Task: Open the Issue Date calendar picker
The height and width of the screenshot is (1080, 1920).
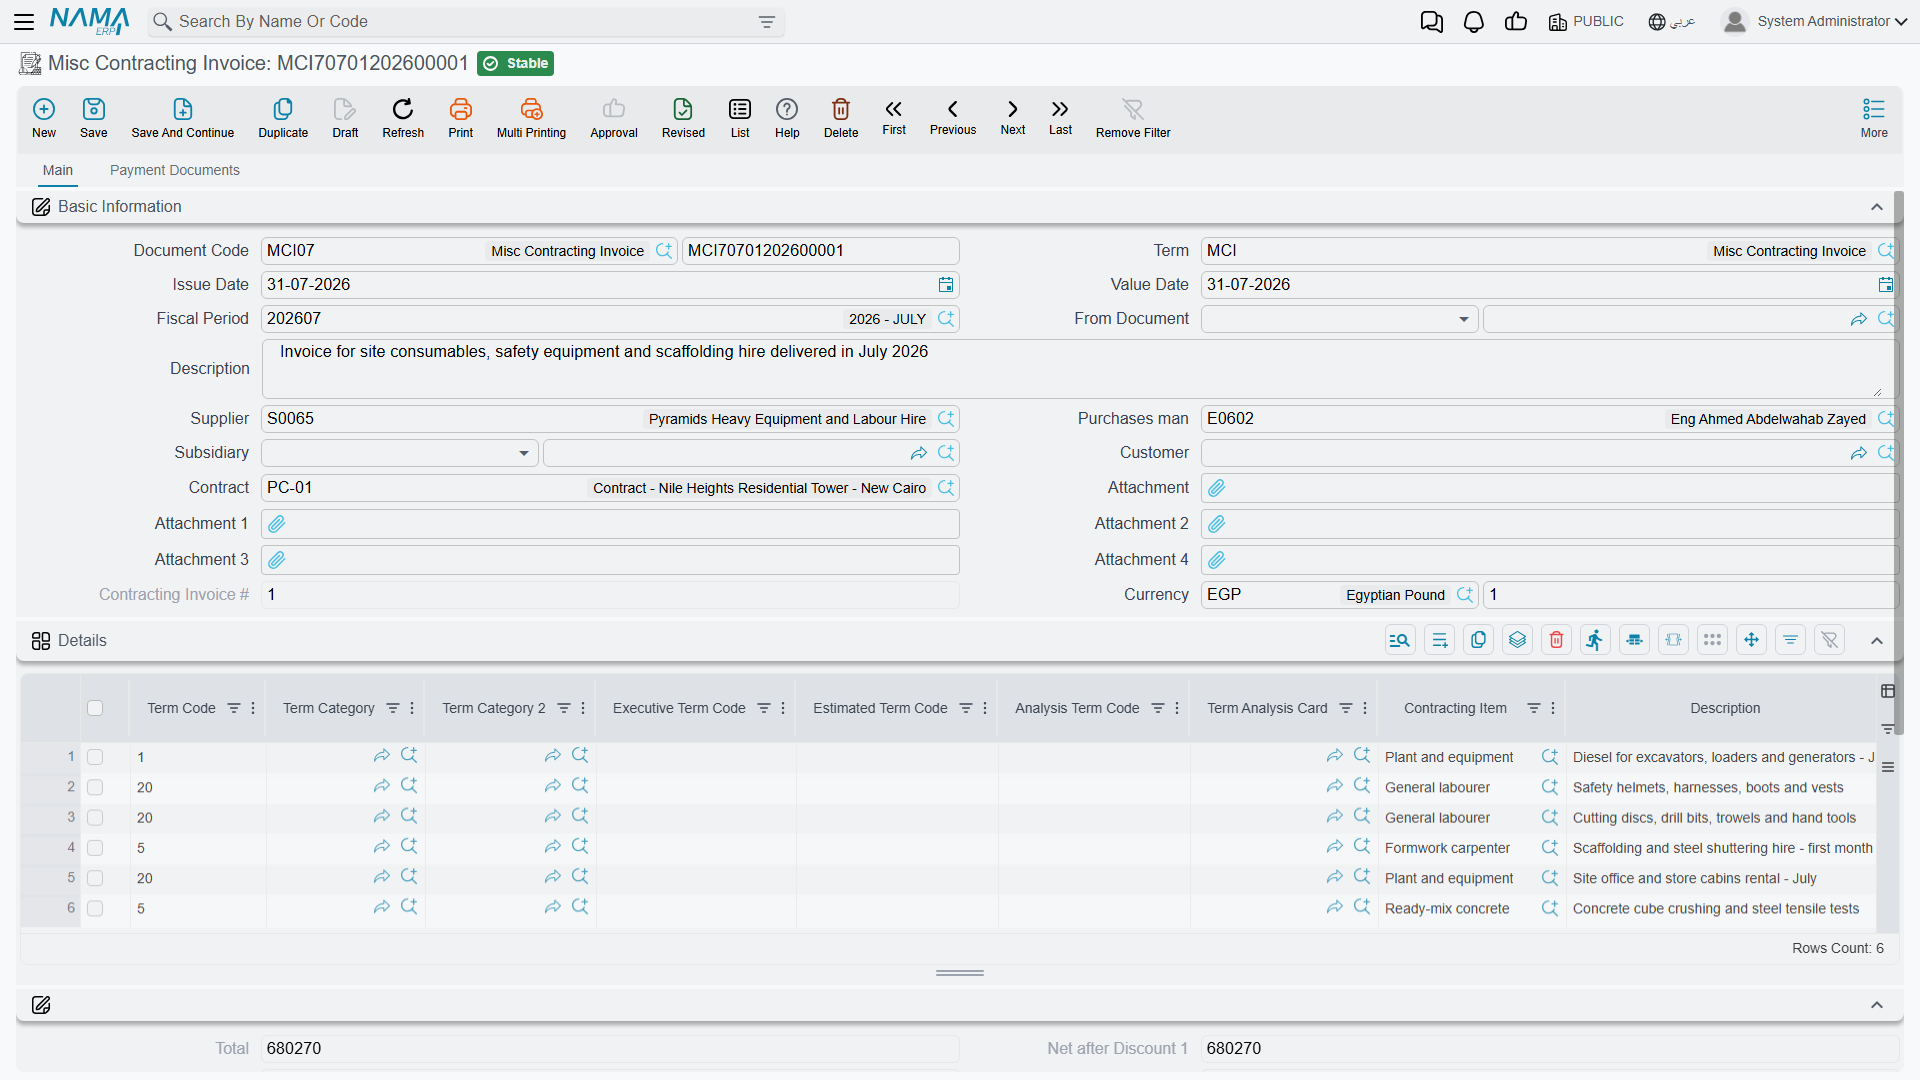Action: 946,285
